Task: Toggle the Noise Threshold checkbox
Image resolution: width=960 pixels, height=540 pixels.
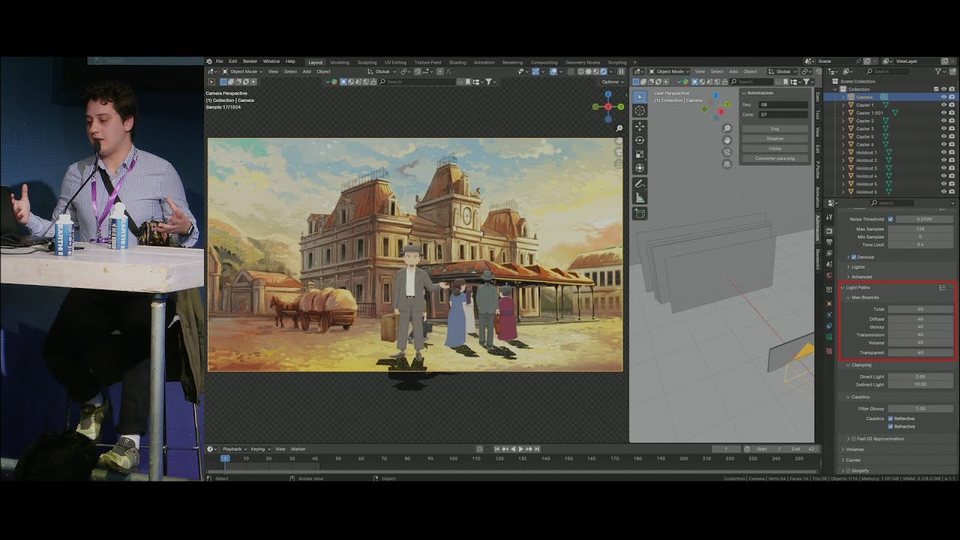Action: click(x=891, y=219)
